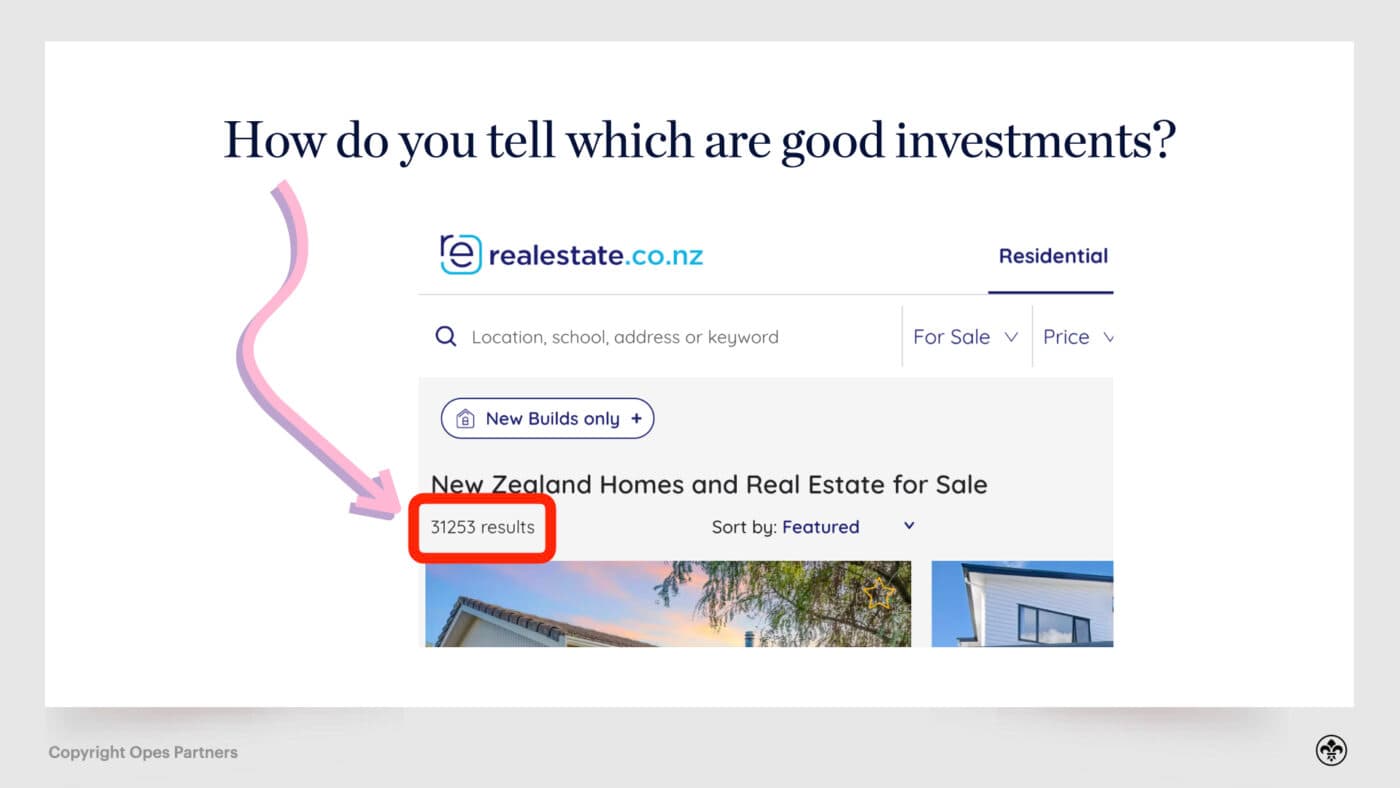Select the house icon in New Builds chip

coord(464,418)
